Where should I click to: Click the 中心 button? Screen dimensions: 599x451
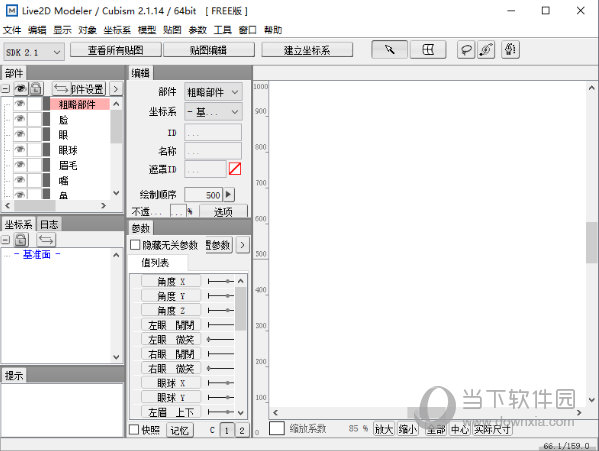(x=460, y=429)
